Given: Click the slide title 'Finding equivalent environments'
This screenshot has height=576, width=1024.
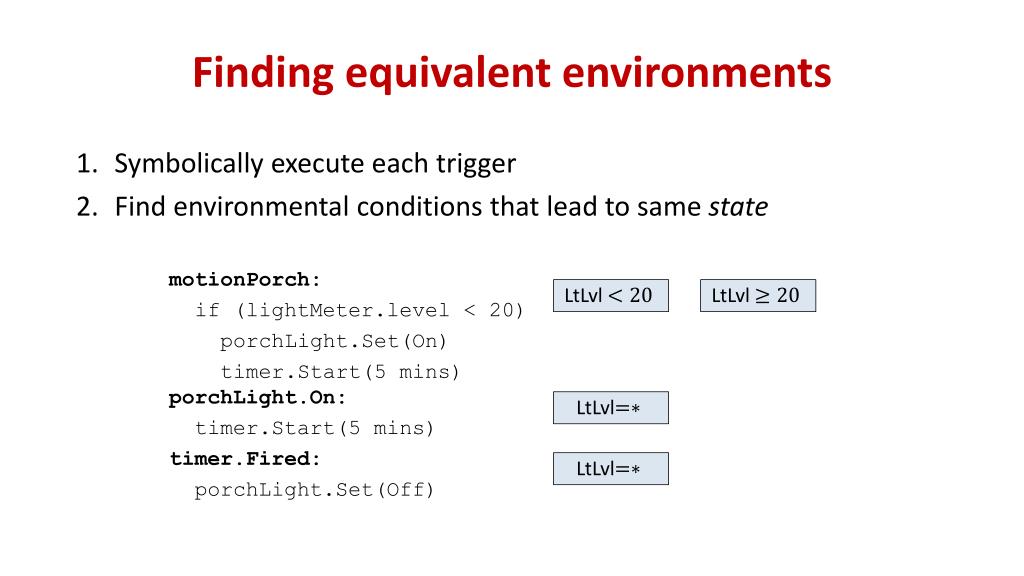Looking at the screenshot, I should pos(511,73).
